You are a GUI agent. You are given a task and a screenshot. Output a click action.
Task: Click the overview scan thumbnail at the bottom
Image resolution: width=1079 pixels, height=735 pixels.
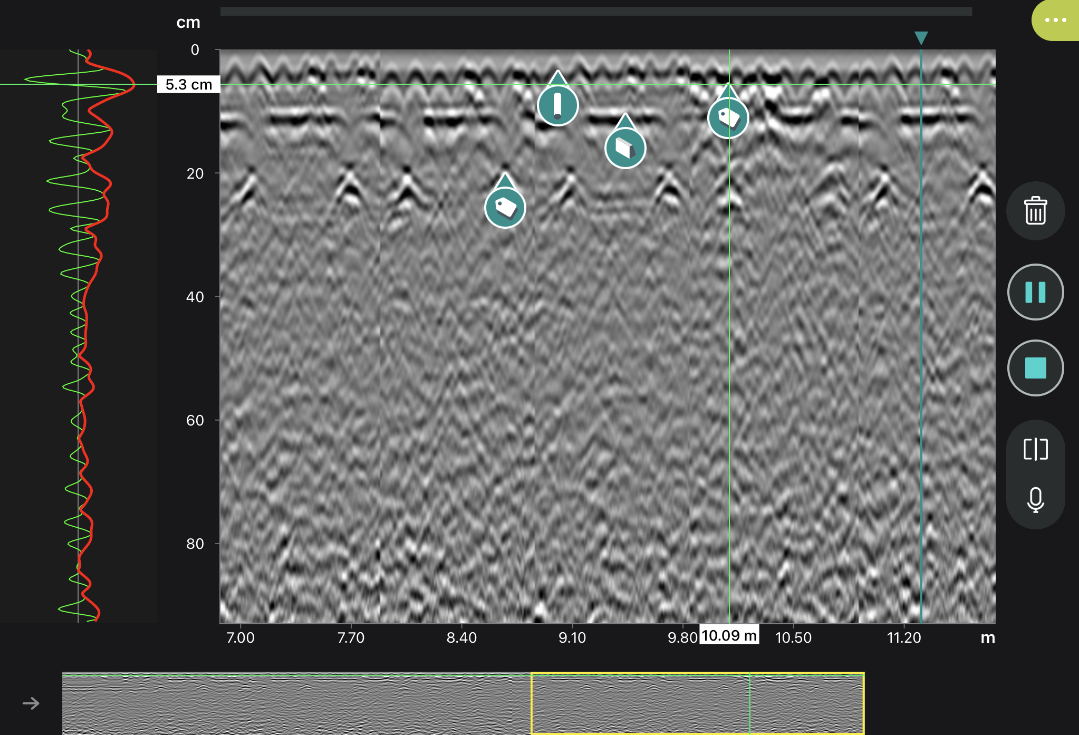tap(300, 702)
